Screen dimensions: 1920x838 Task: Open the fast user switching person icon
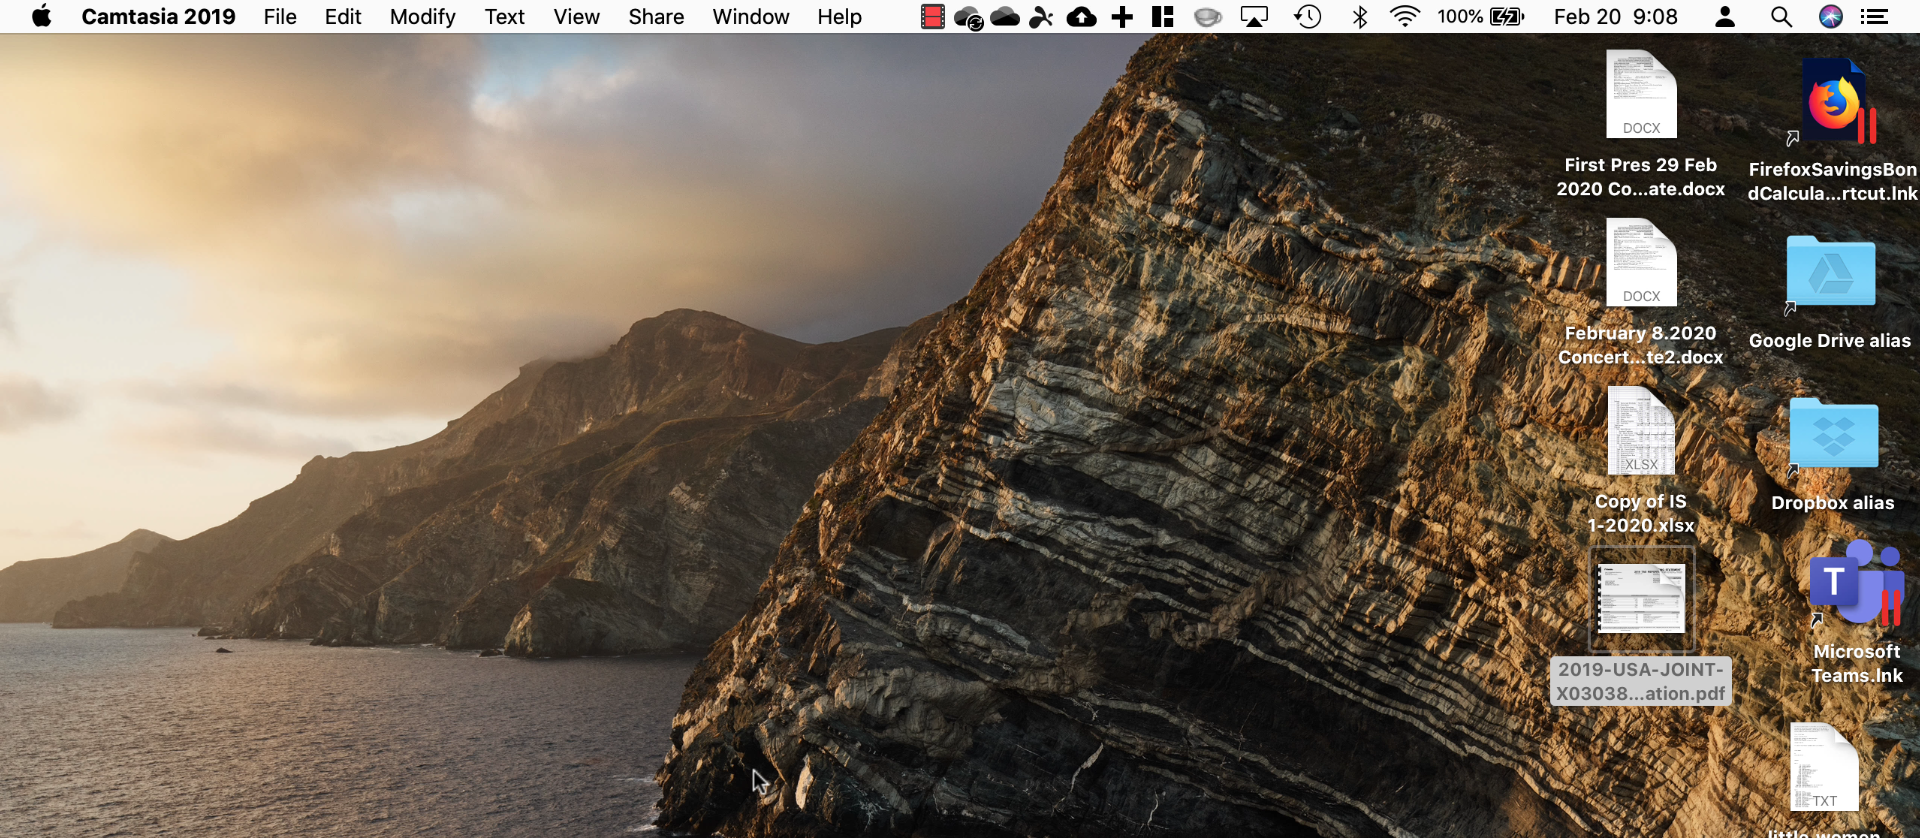pyautogui.click(x=1725, y=17)
